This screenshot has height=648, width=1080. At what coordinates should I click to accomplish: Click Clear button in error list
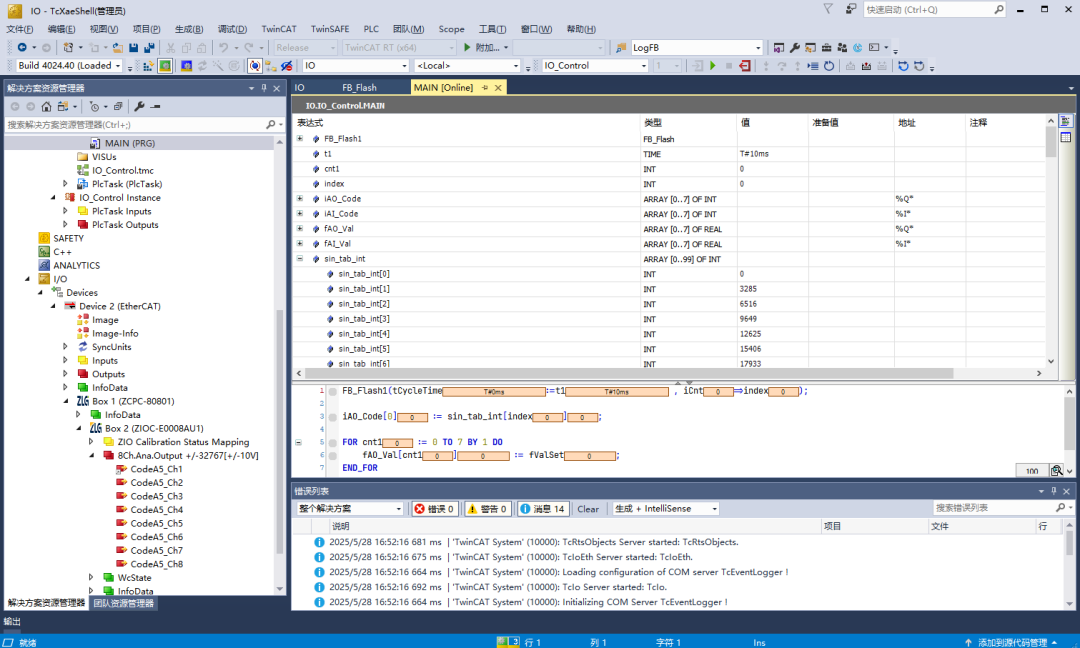pyautogui.click(x=588, y=509)
